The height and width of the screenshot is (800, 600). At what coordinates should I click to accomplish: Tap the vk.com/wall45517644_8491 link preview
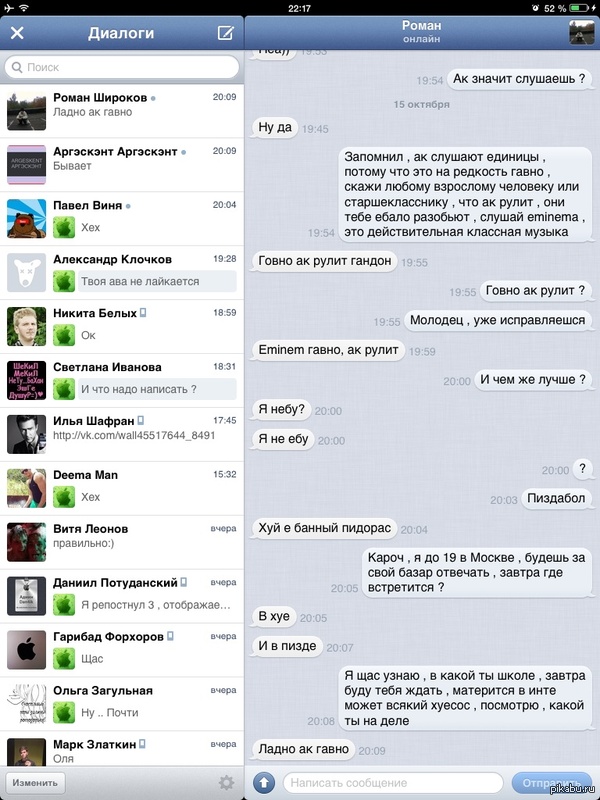tap(134, 436)
